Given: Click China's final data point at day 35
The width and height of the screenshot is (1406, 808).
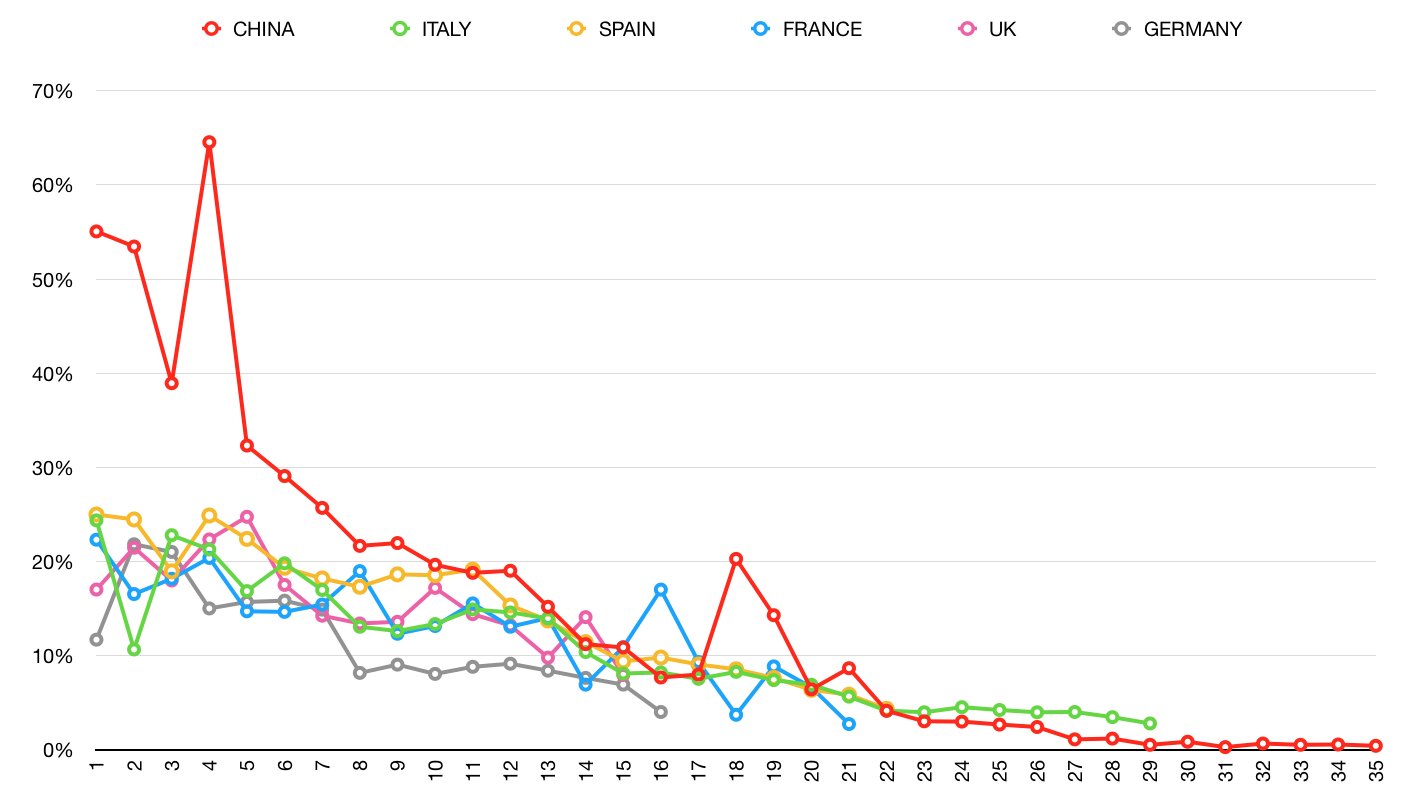Looking at the screenshot, I should click(x=1376, y=746).
